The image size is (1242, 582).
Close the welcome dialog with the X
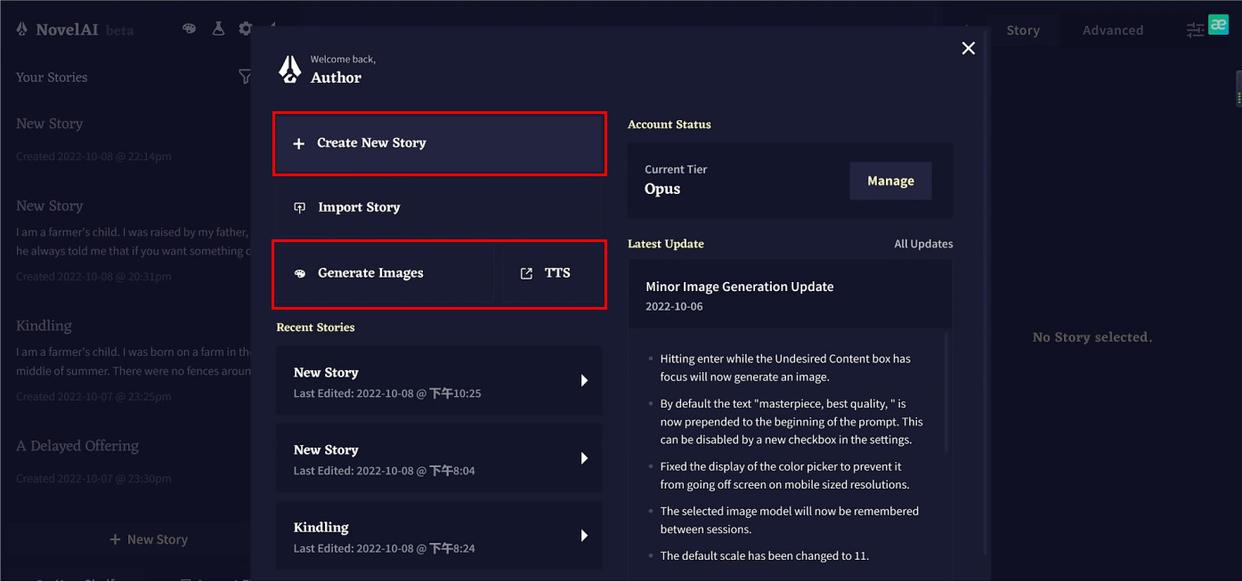pyautogui.click(x=968, y=48)
